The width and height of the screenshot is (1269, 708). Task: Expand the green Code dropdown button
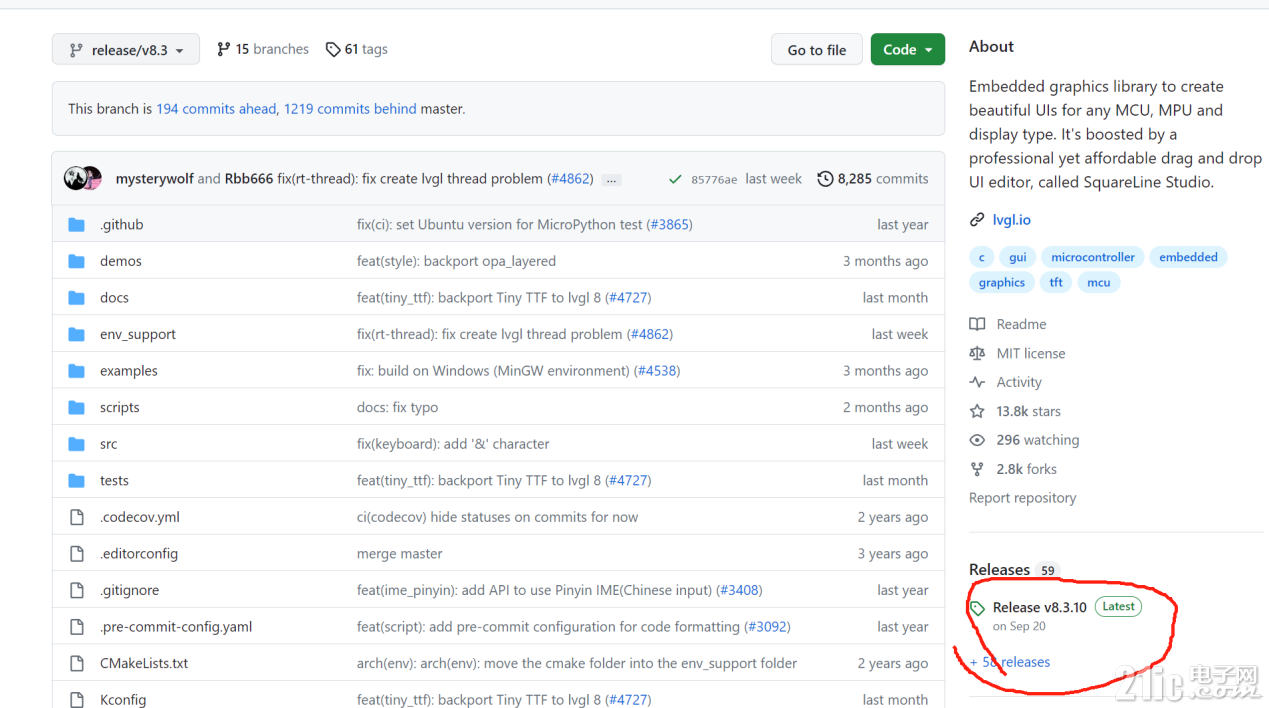[907, 50]
